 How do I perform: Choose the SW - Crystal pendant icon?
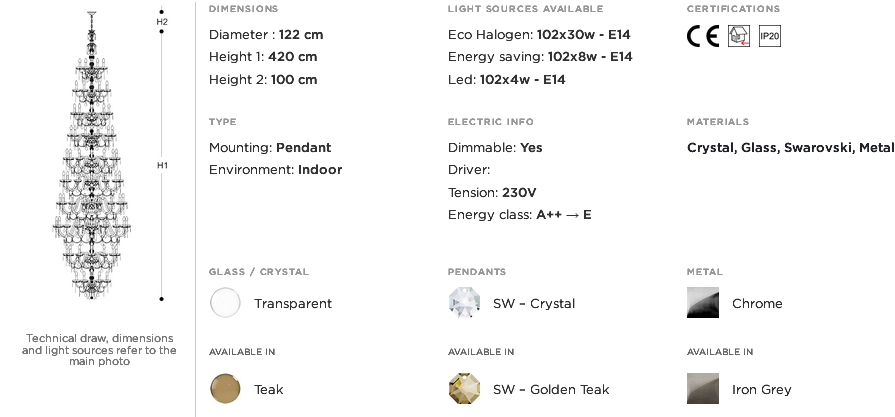pos(464,302)
